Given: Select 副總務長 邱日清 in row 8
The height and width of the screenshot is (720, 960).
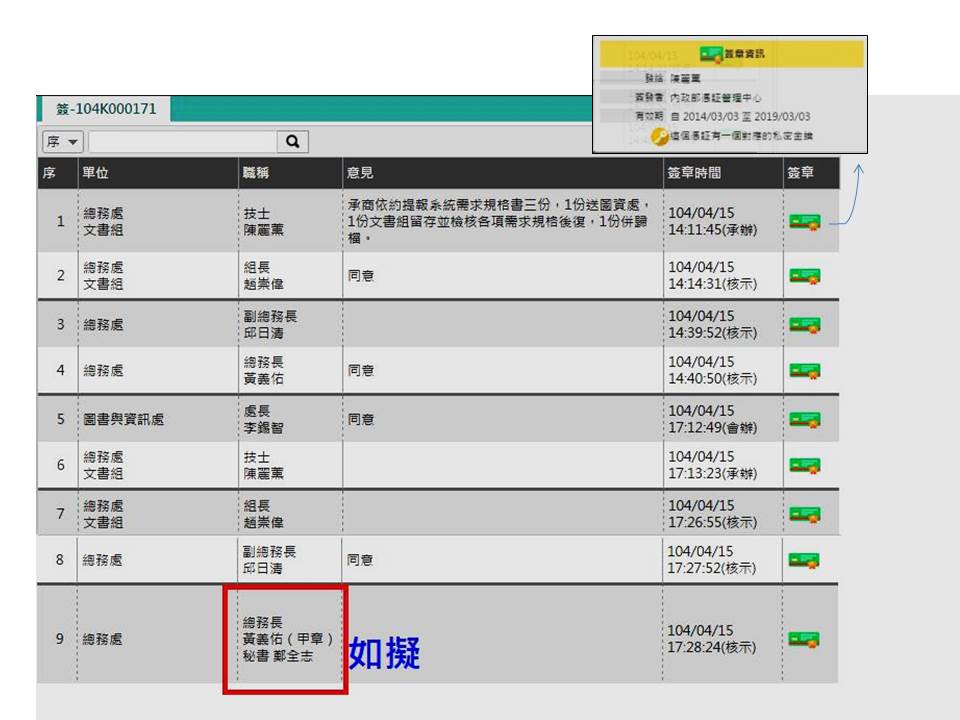Looking at the screenshot, I should pos(269,560).
